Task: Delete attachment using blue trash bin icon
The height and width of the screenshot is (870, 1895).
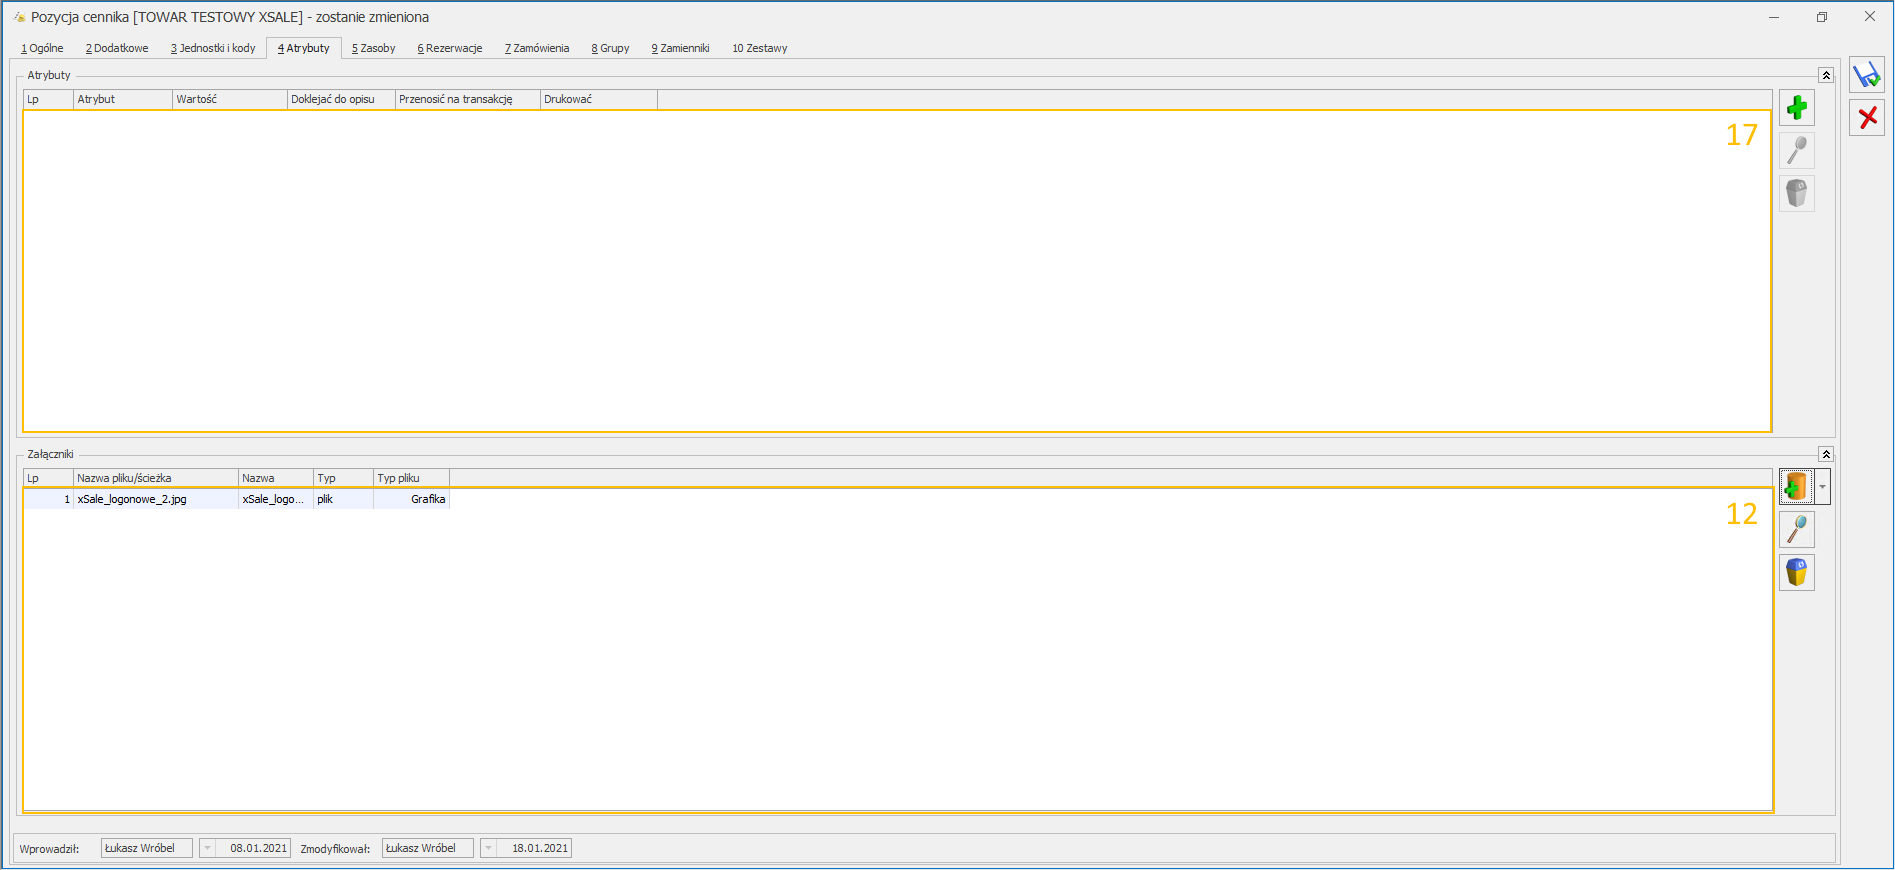Action: click(x=1796, y=572)
